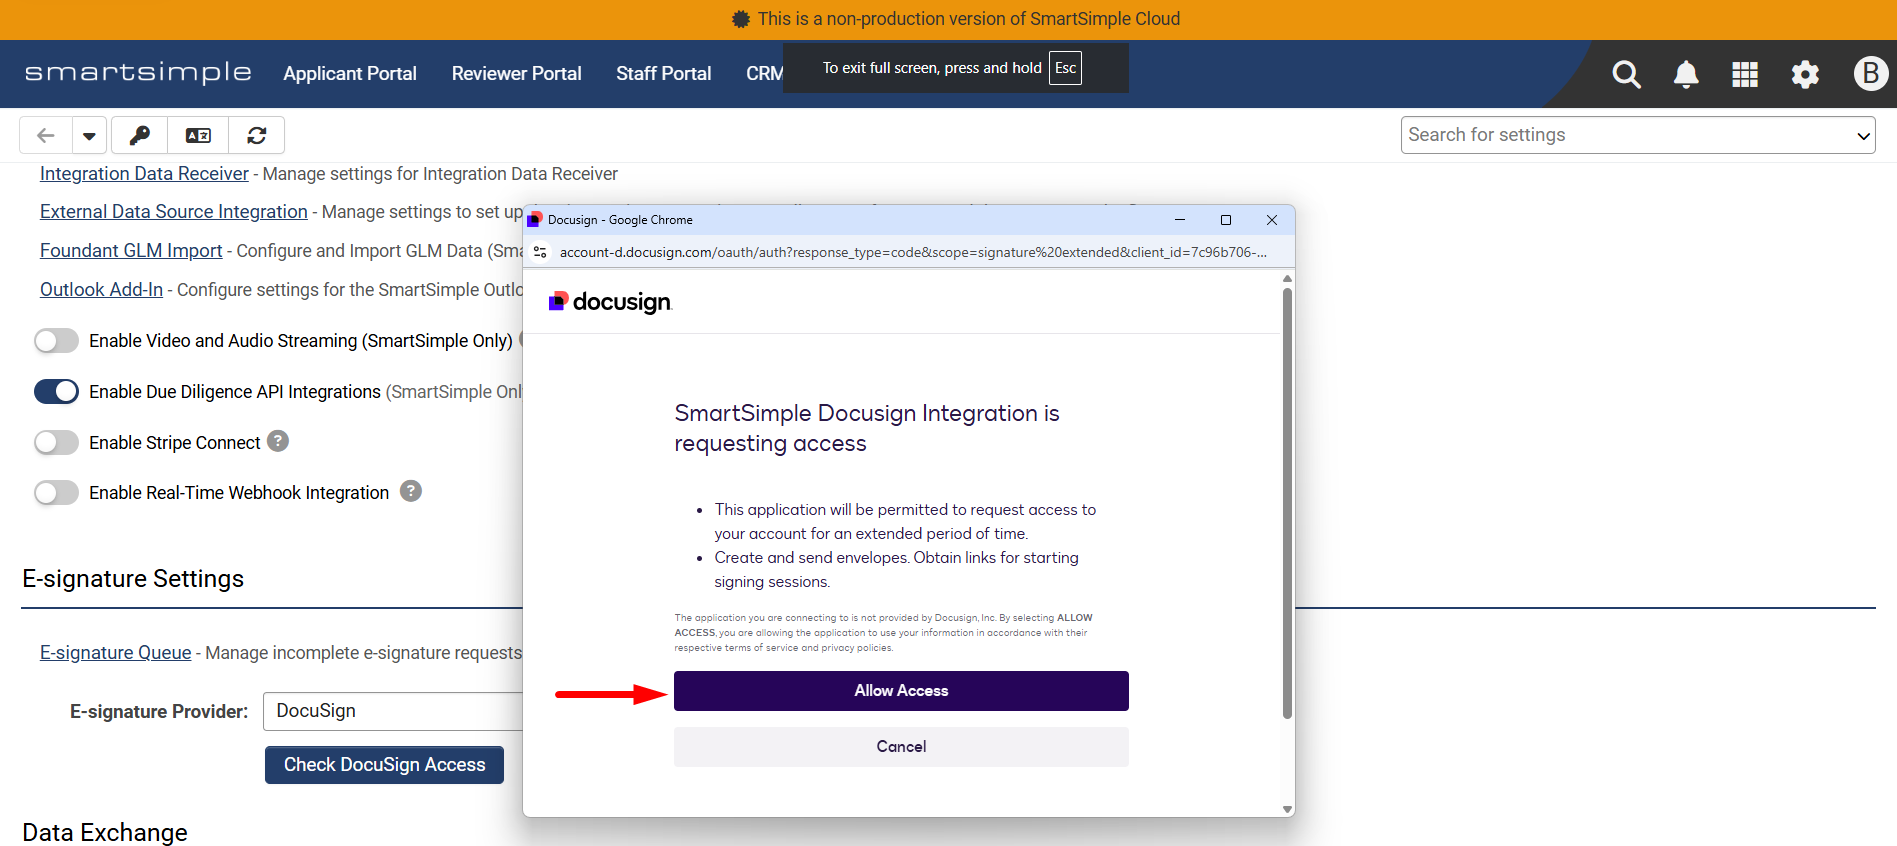Expand the history dropdown caret beside back arrow
This screenshot has width=1897, height=846.
[89, 135]
